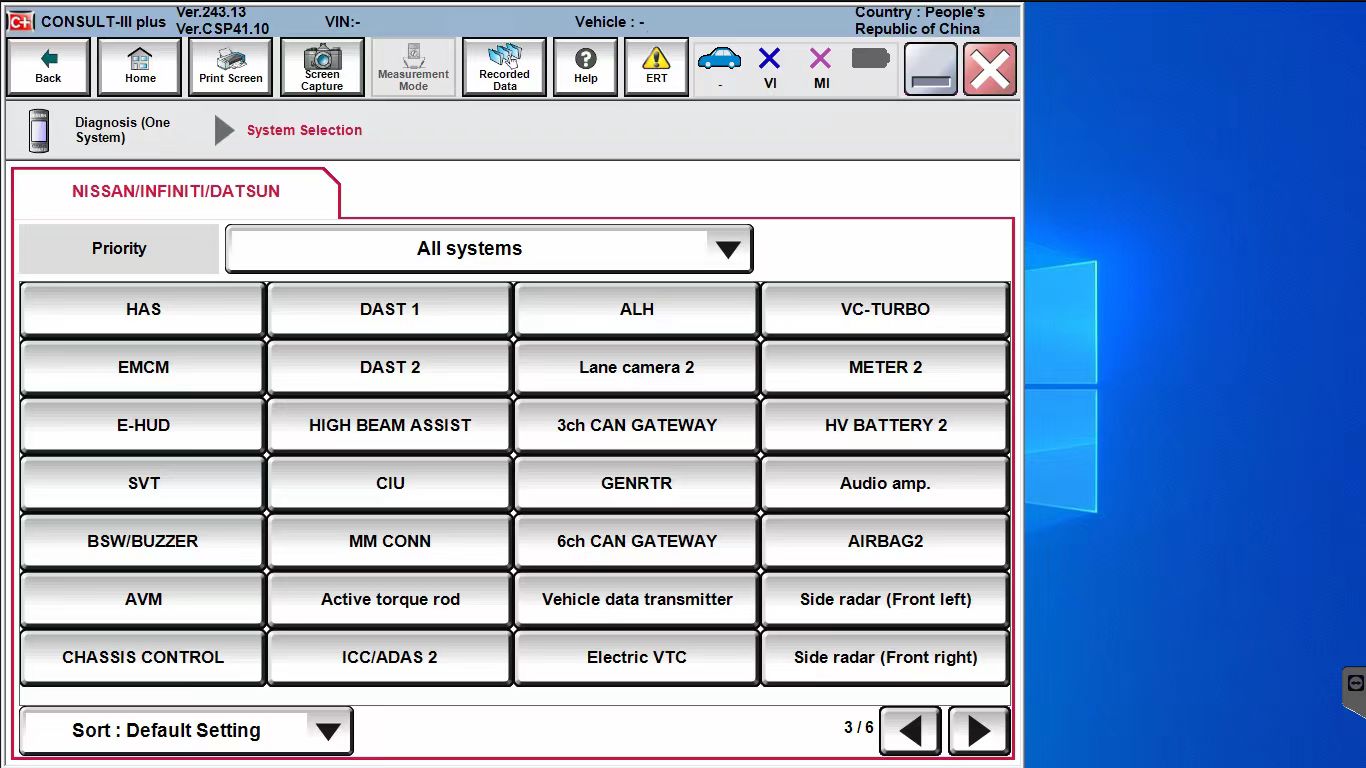Click the System Selection breadcrumb

pyautogui.click(x=304, y=130)
